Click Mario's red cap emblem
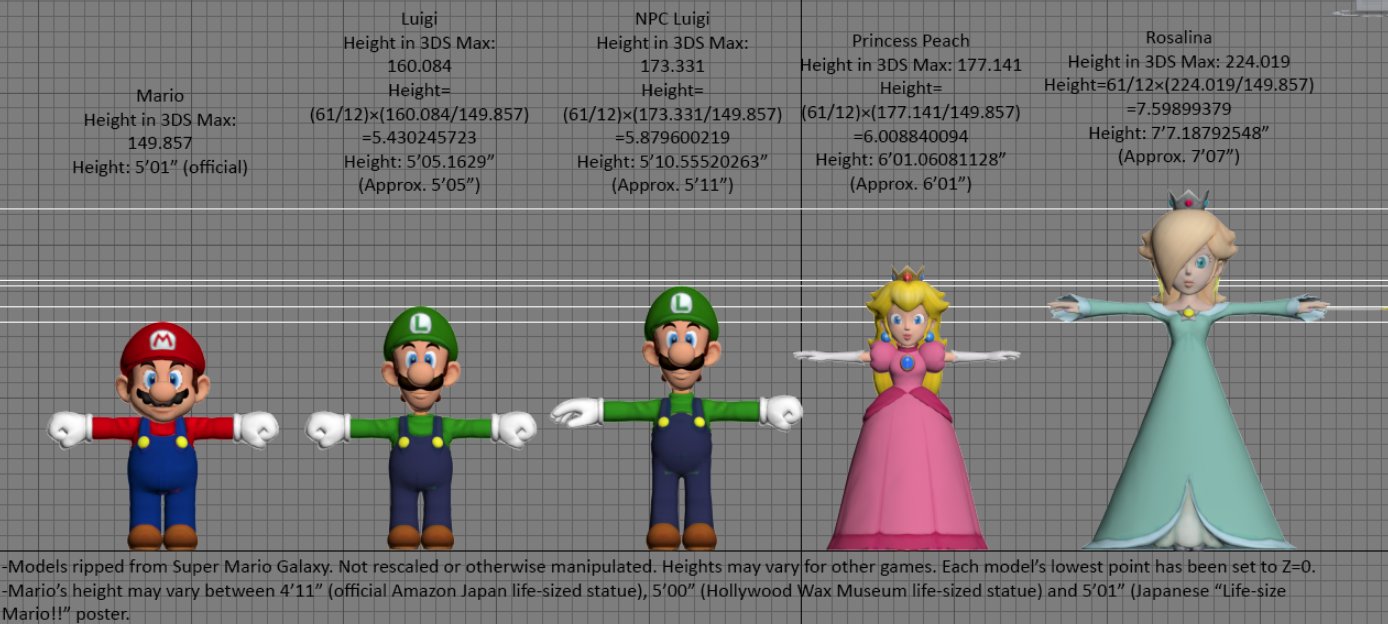 162,341
